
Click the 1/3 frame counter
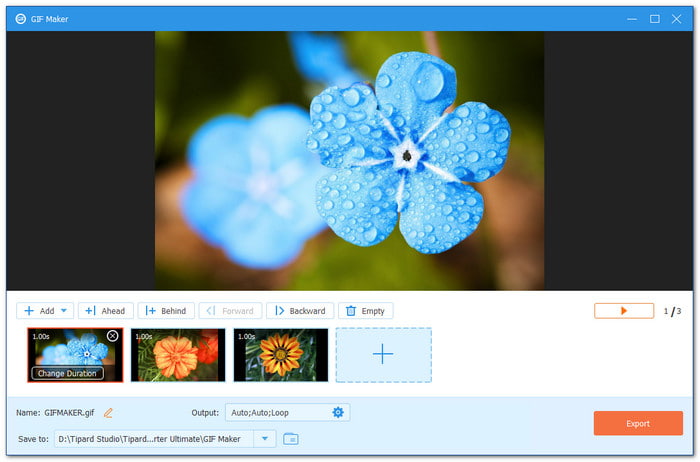click(x=672, y=311)
